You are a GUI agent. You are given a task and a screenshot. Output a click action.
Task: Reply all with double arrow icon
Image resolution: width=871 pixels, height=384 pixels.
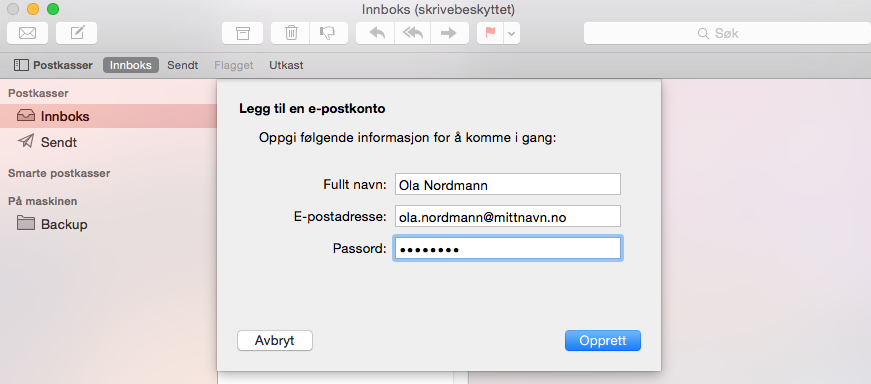(x=413, y=33)
